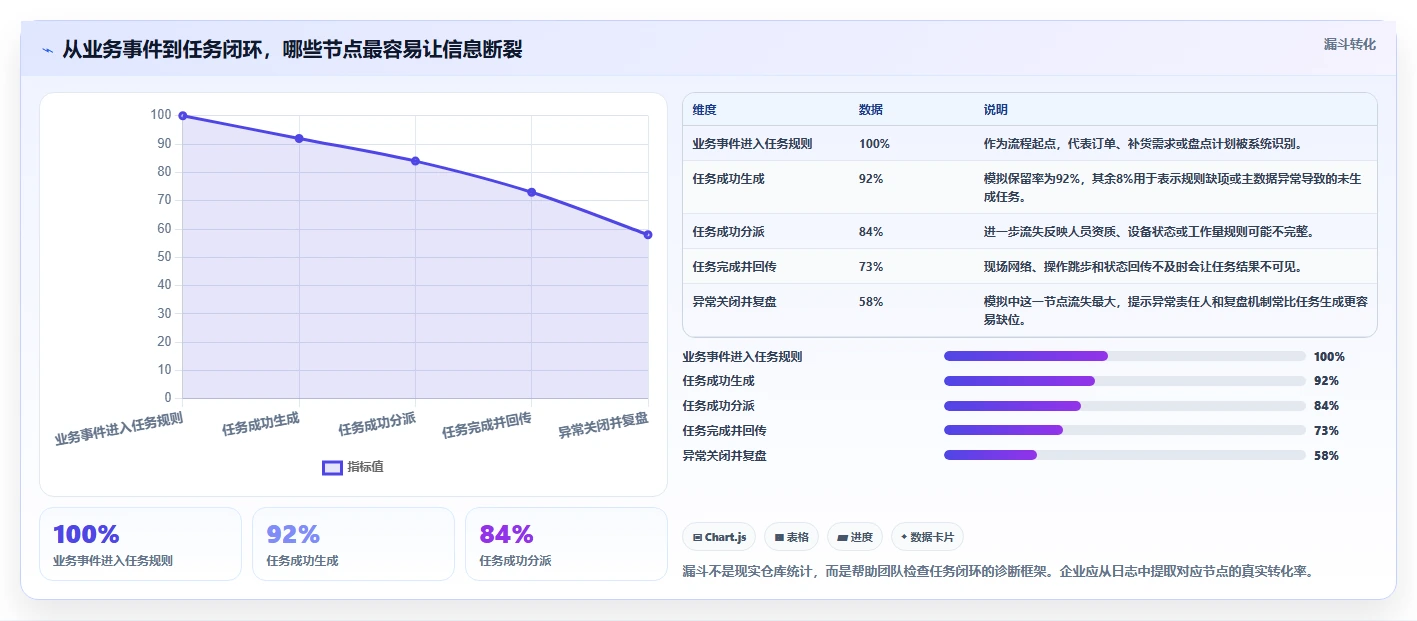Click the 58% progress bar for 异常关闭并复盘

coord(1125,455)
